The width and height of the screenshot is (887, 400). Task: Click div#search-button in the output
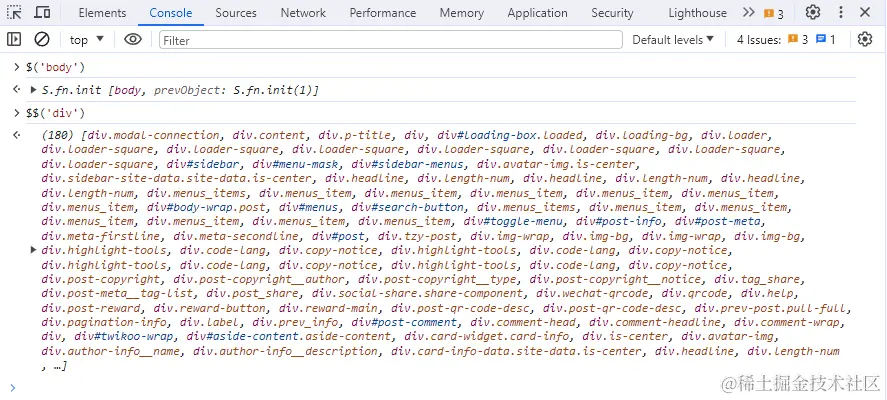tap(407, 207)
